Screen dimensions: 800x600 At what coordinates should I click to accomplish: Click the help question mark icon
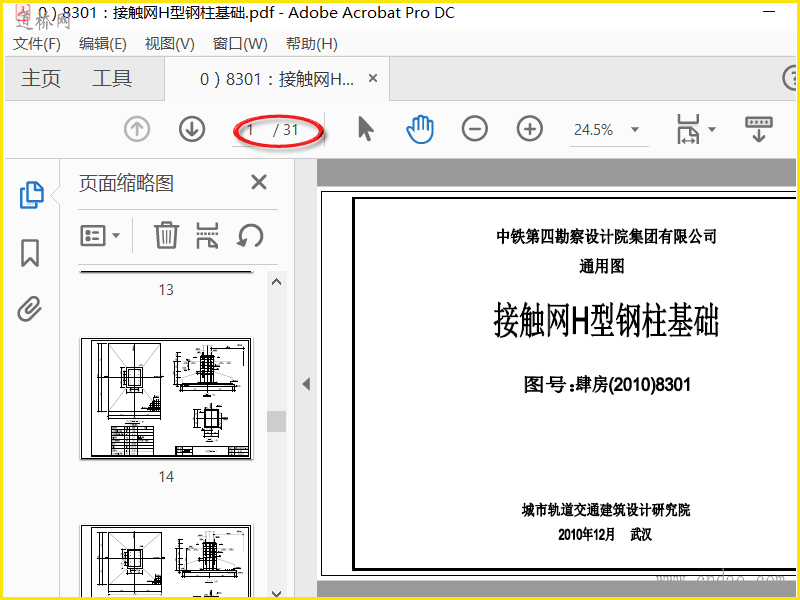[790, 78]
